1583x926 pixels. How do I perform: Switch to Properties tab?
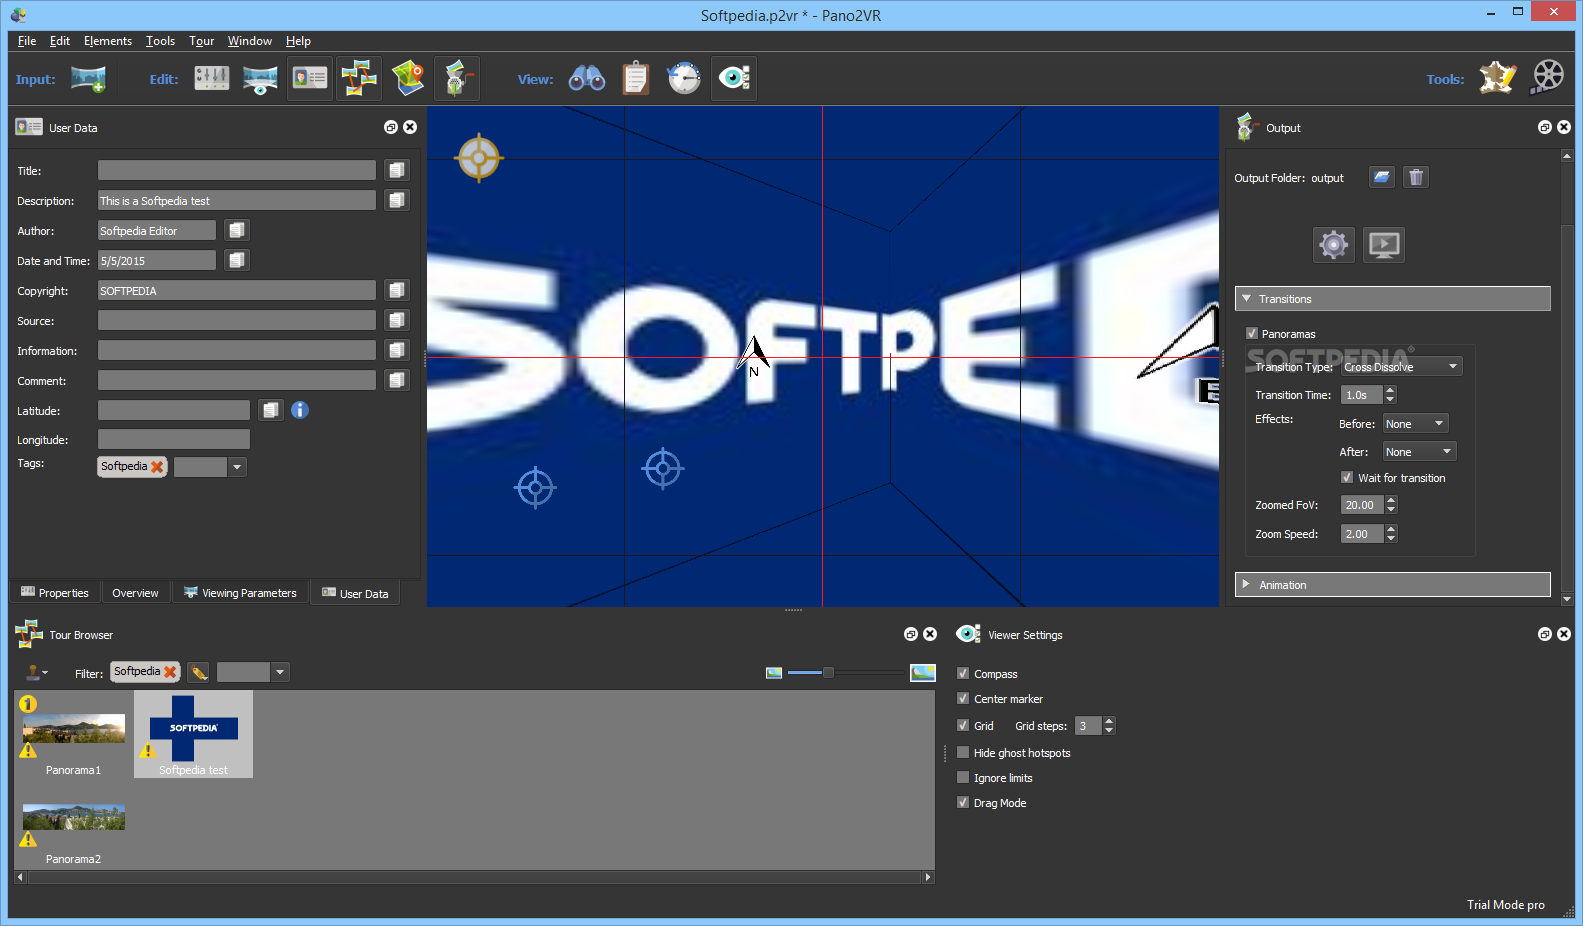coord(55,593)
